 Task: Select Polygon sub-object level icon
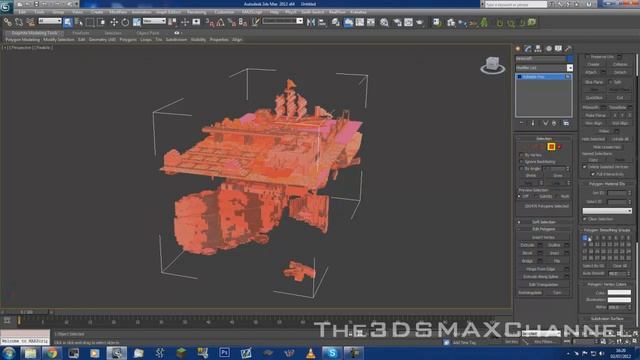(x=551, y=147)
